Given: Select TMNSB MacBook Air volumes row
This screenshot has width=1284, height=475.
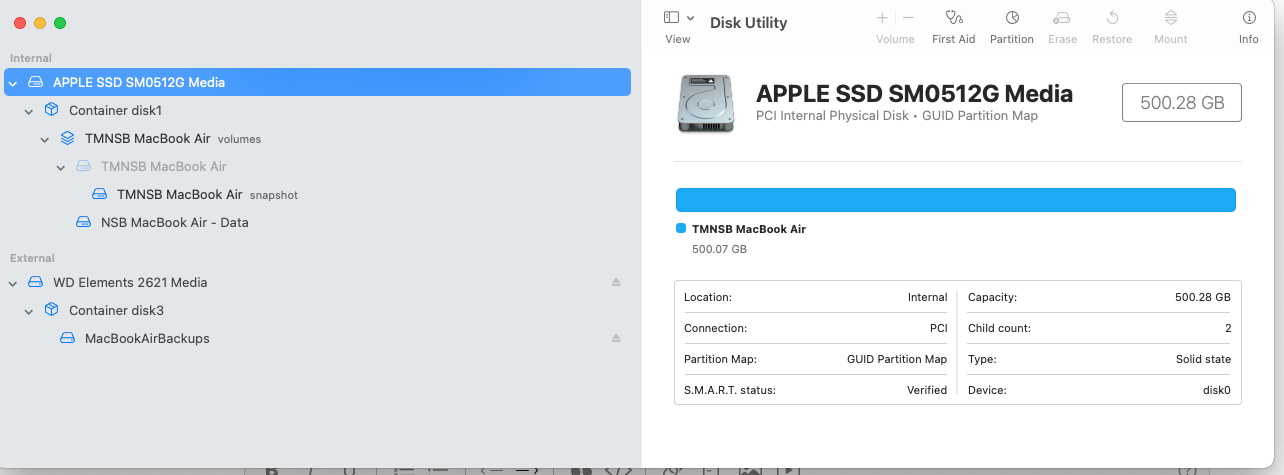Looking at the screenshot, I should coord(318,138).
